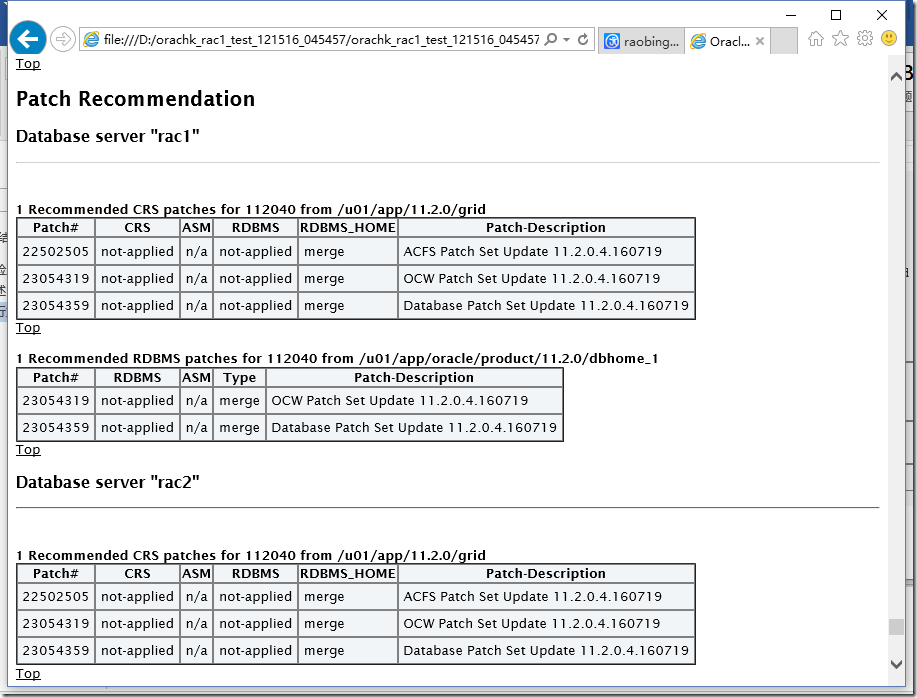
Task: Click the search magnifier in address bar
Action: tap(551, 40)
